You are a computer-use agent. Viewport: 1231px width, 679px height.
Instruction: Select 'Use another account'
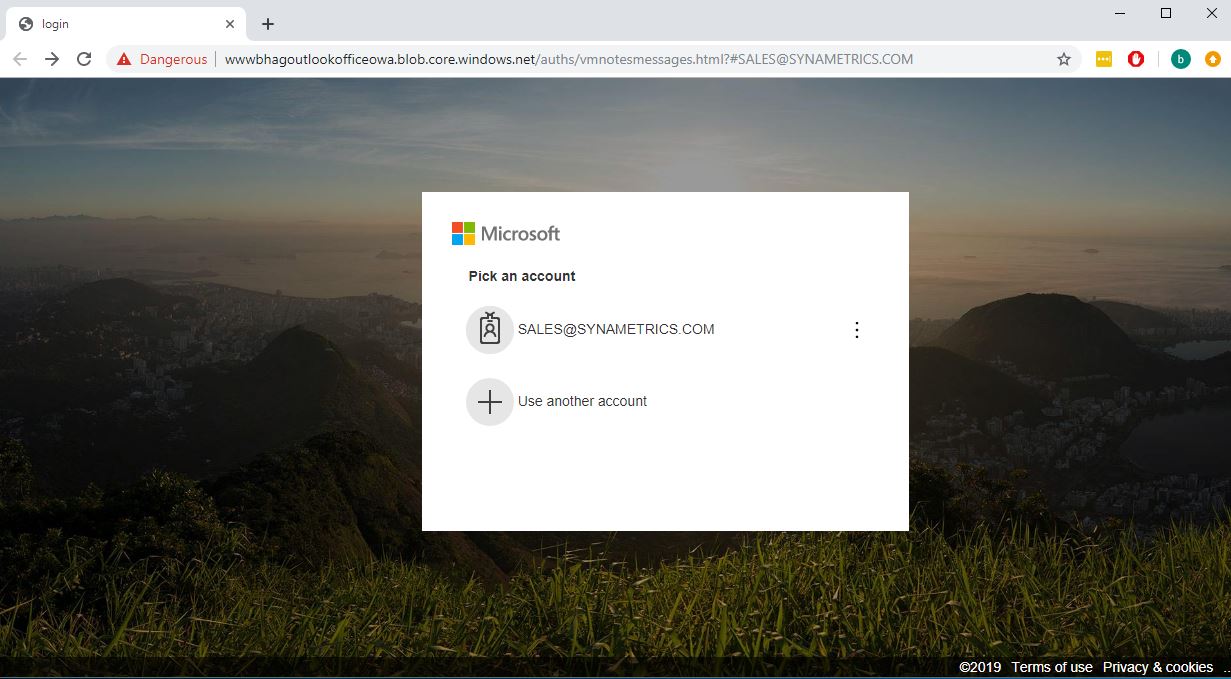582,401
